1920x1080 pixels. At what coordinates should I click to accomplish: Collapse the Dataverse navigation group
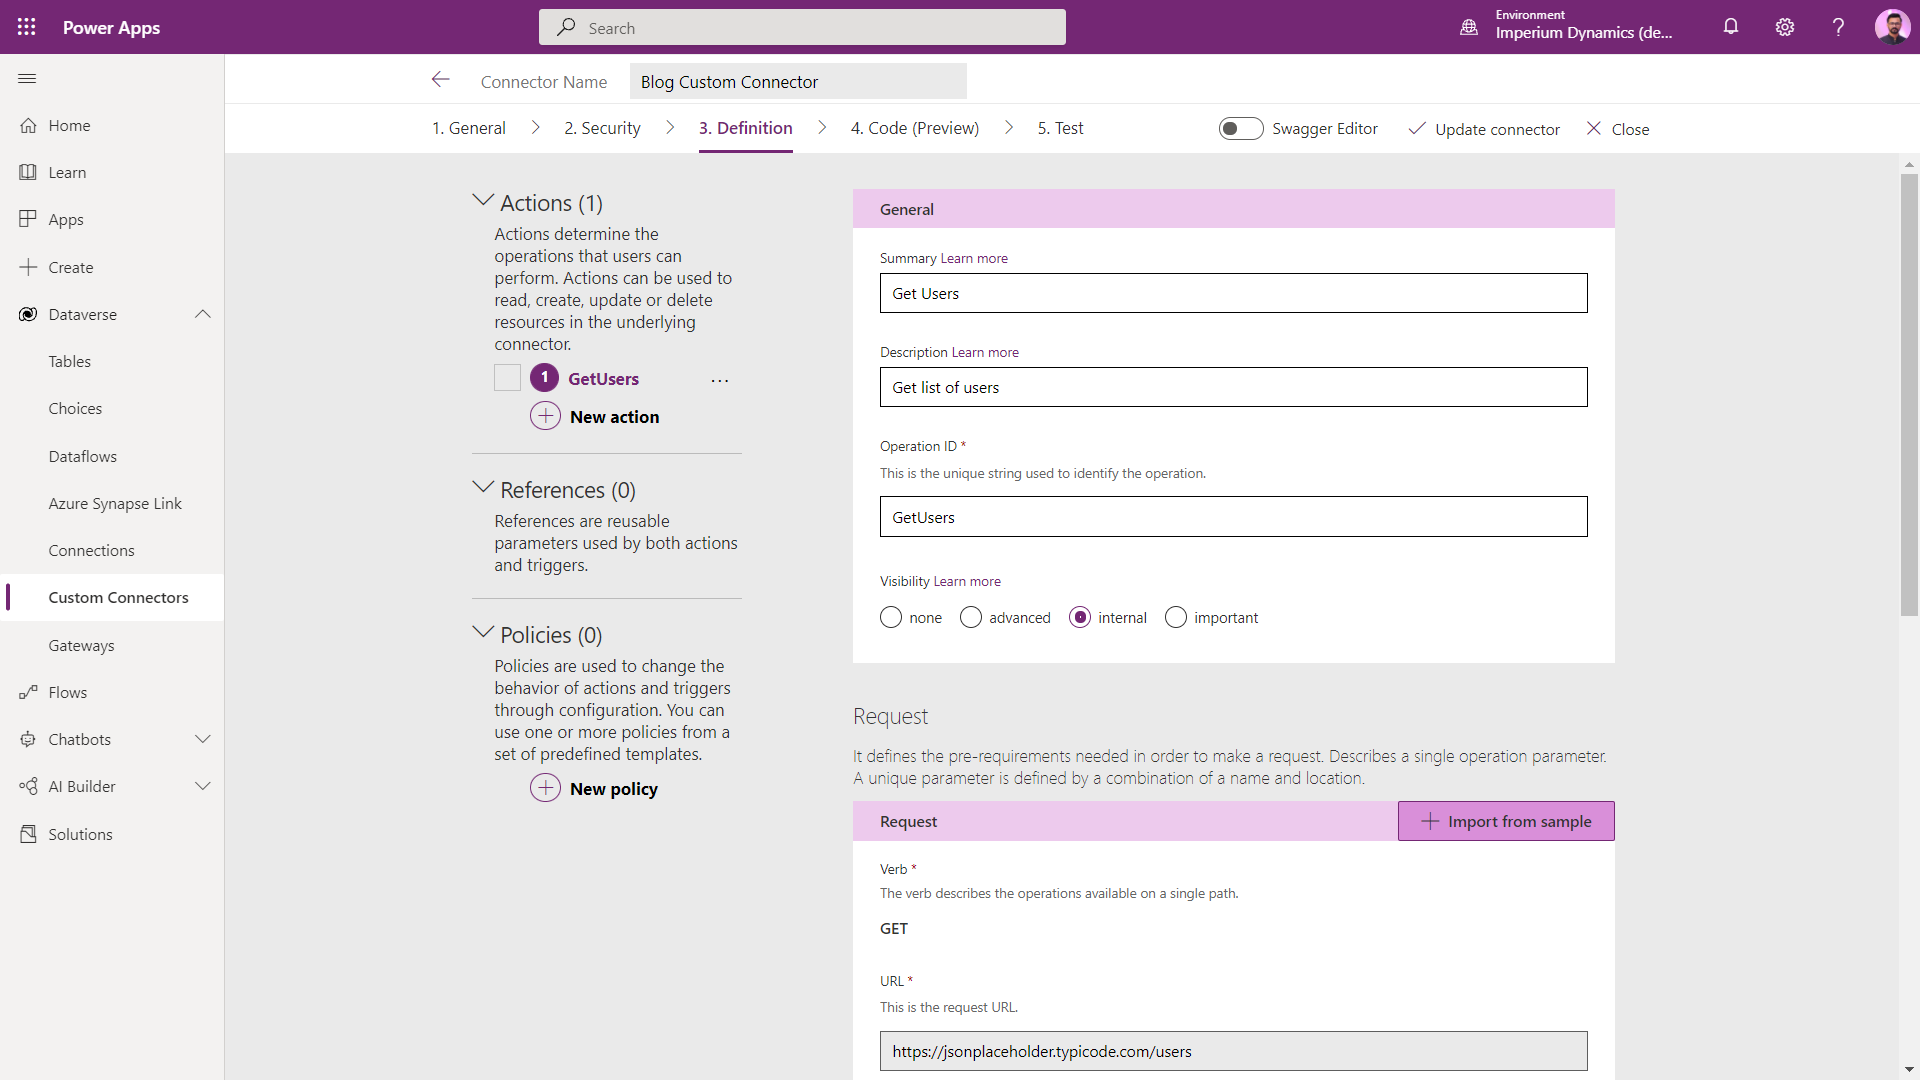coord(203,314)
